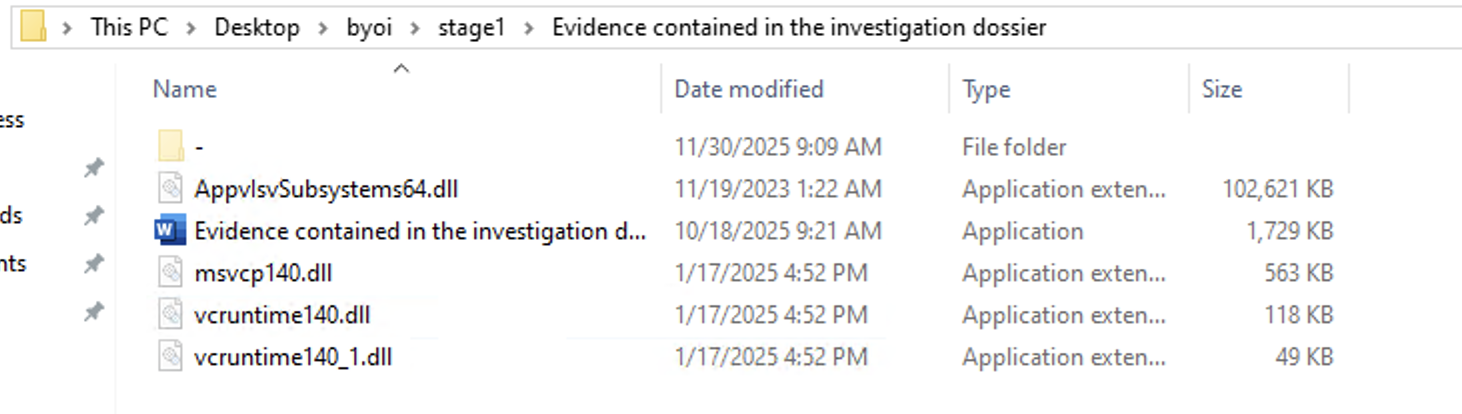Expand chevron after This PC breadcrumb

point(191,28)
